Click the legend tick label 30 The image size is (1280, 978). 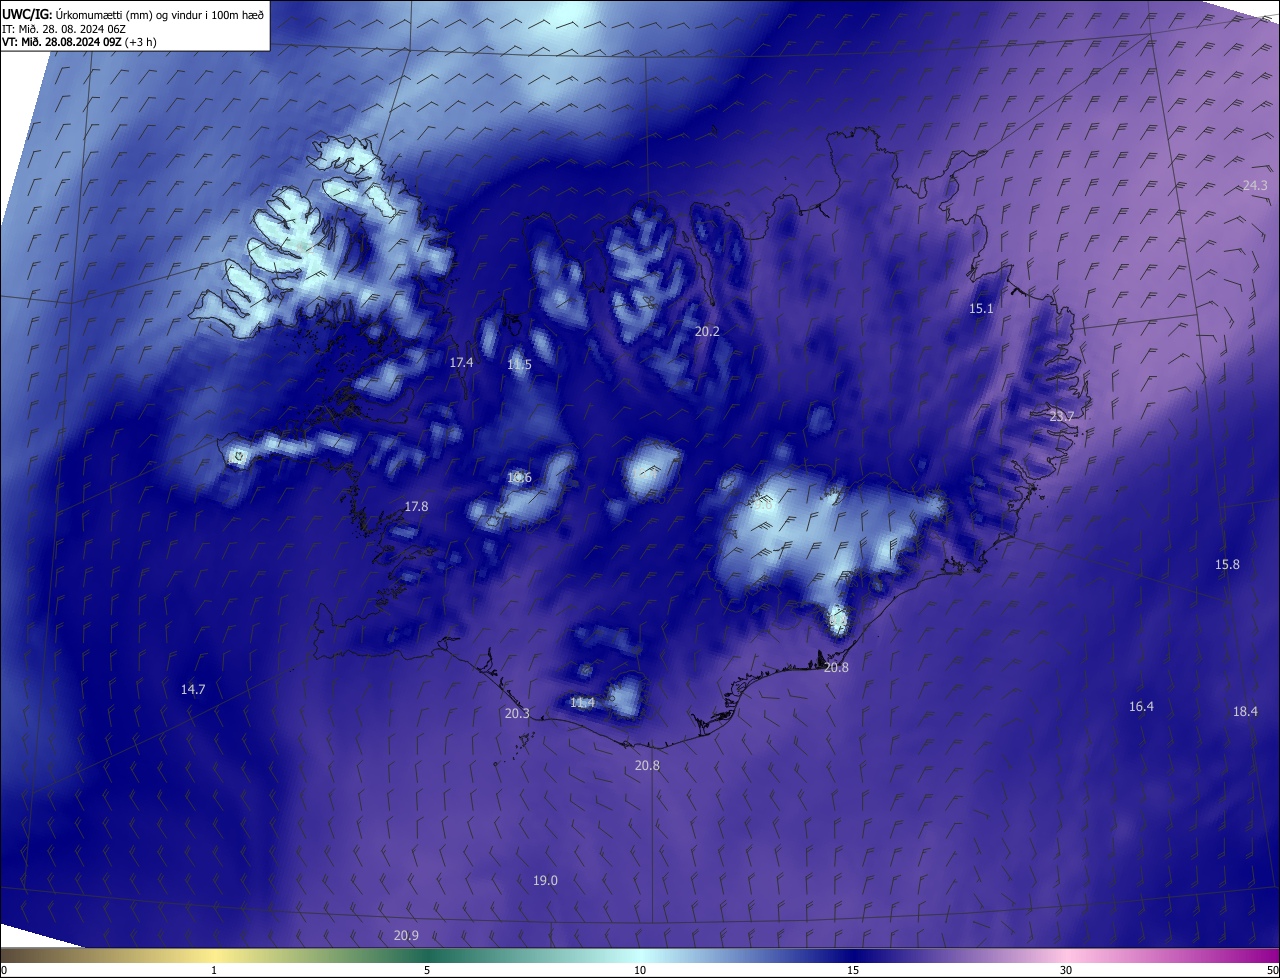pyautogui.click(x=1066, y=970)
